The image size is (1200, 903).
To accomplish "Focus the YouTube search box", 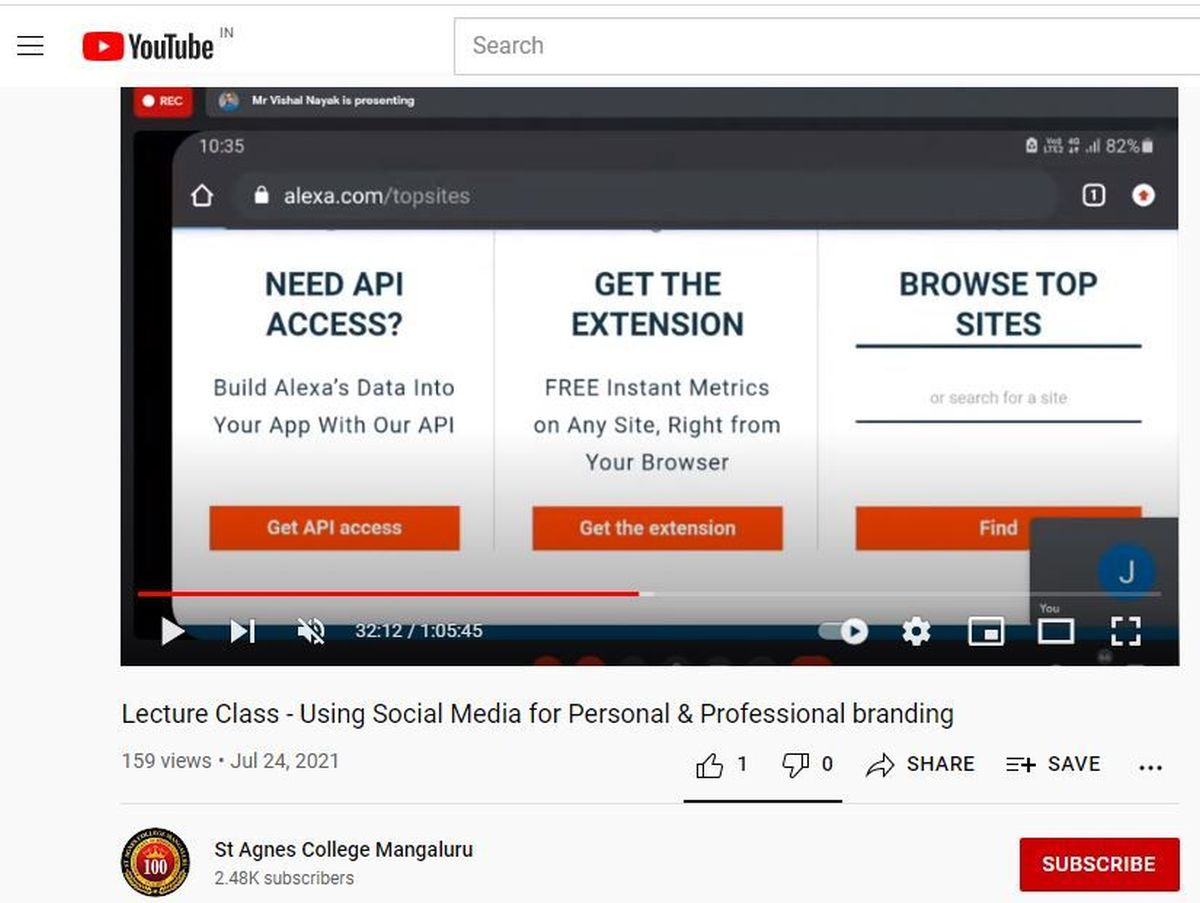I will (826, 46).
